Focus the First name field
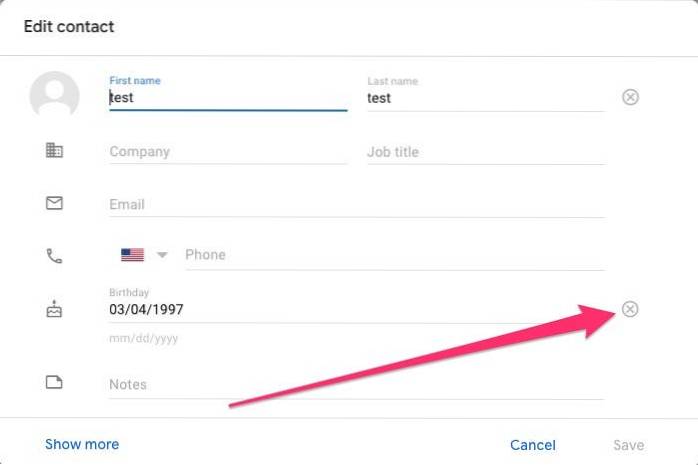Viewport: 698px width, 465px height. (227, 98)
